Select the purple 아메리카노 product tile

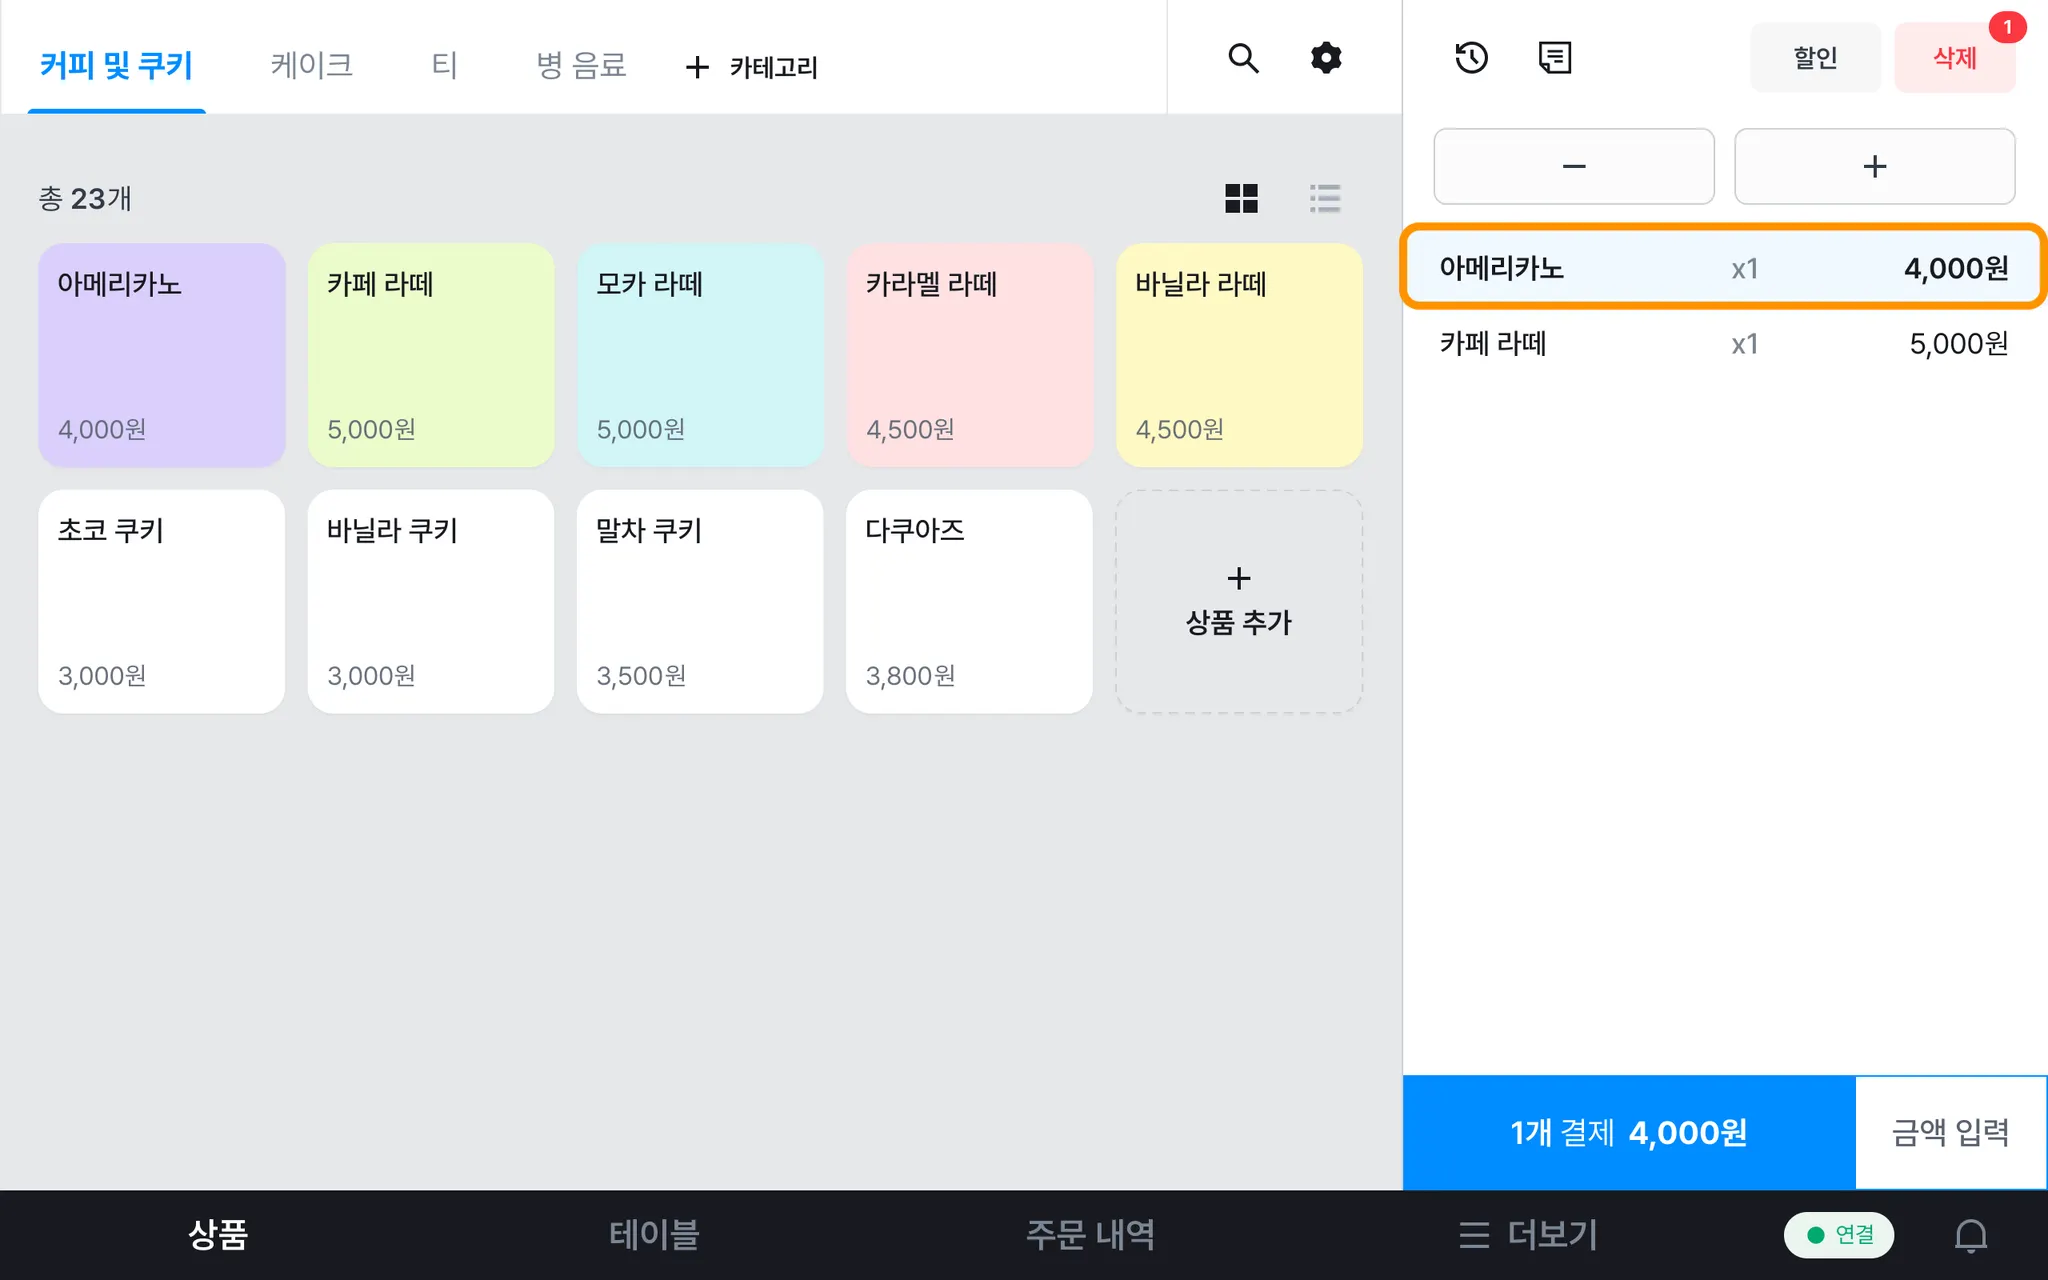coord(162,355)
